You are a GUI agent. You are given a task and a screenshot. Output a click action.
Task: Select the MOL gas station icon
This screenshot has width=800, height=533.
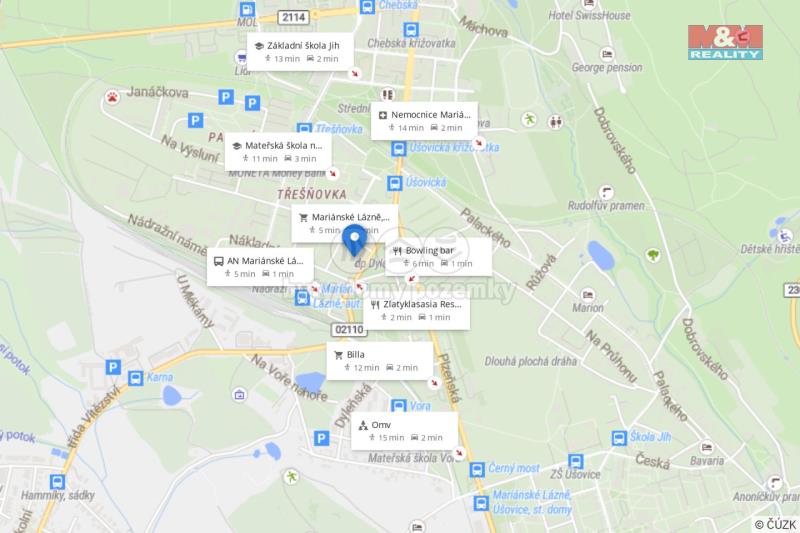tap(247, 9)
